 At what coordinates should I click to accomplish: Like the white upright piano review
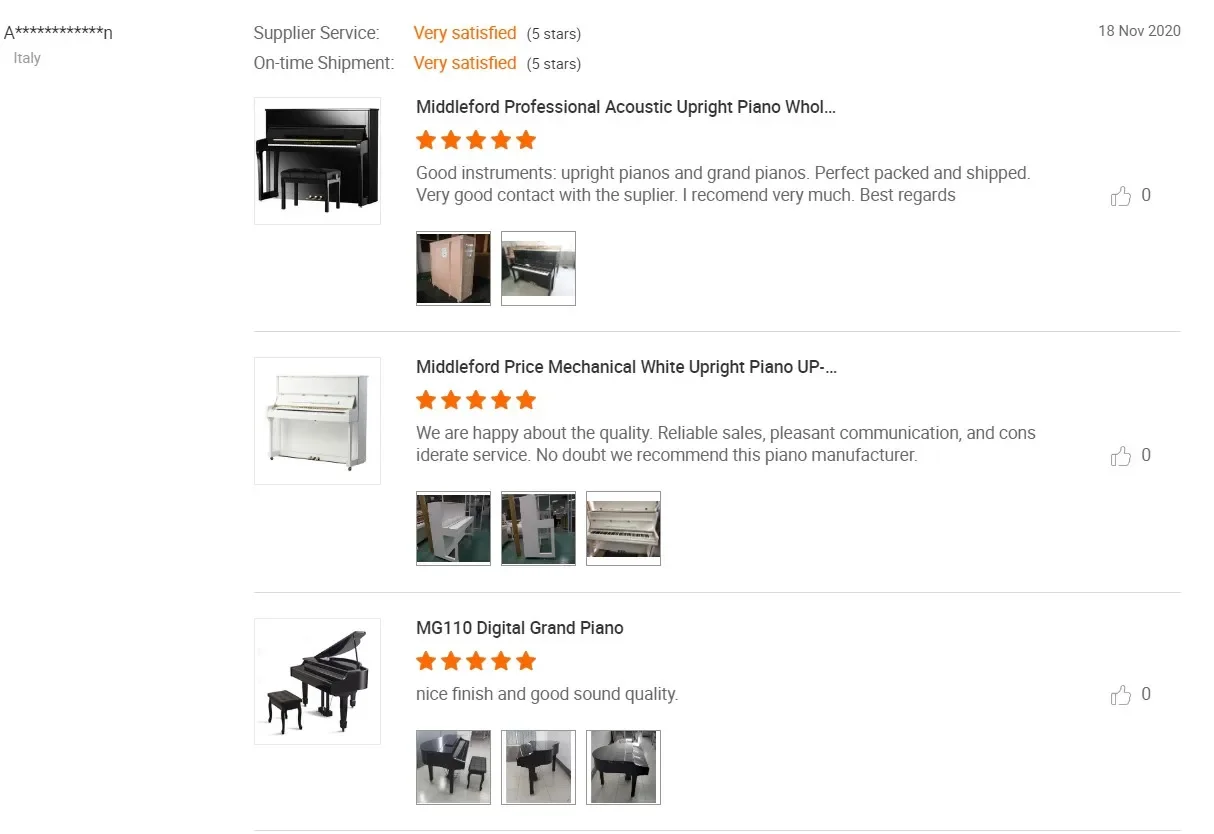coord(1121,456)
